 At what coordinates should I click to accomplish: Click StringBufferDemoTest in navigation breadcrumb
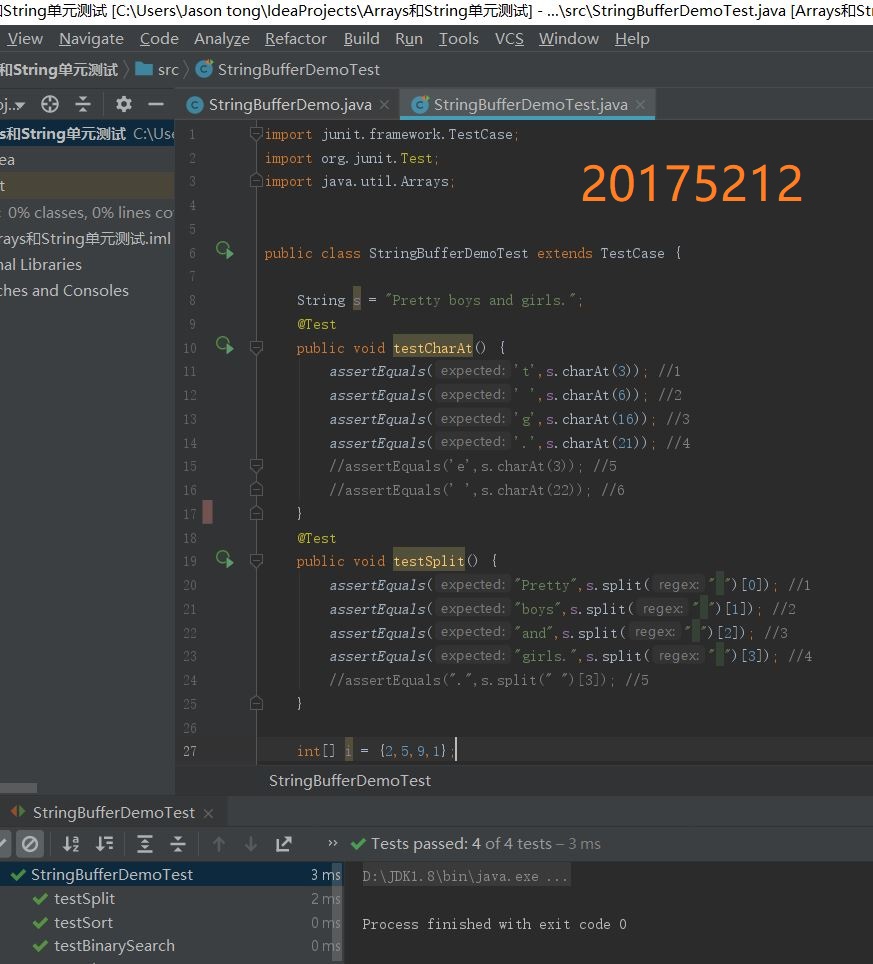pos(299,69)
